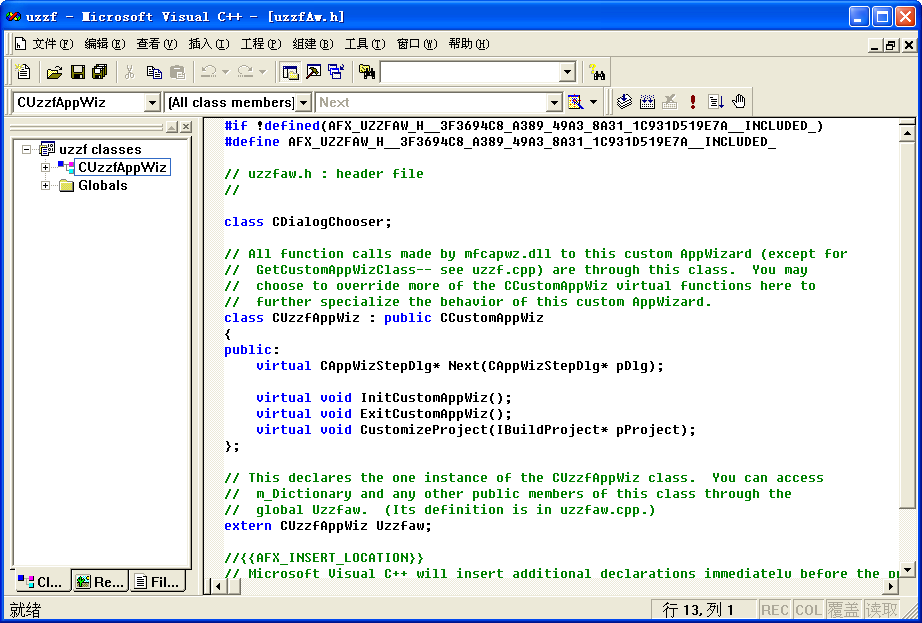This screenshot has height=623, width=922.
Task: Open the Window List icon
Action: coord(336,72)
